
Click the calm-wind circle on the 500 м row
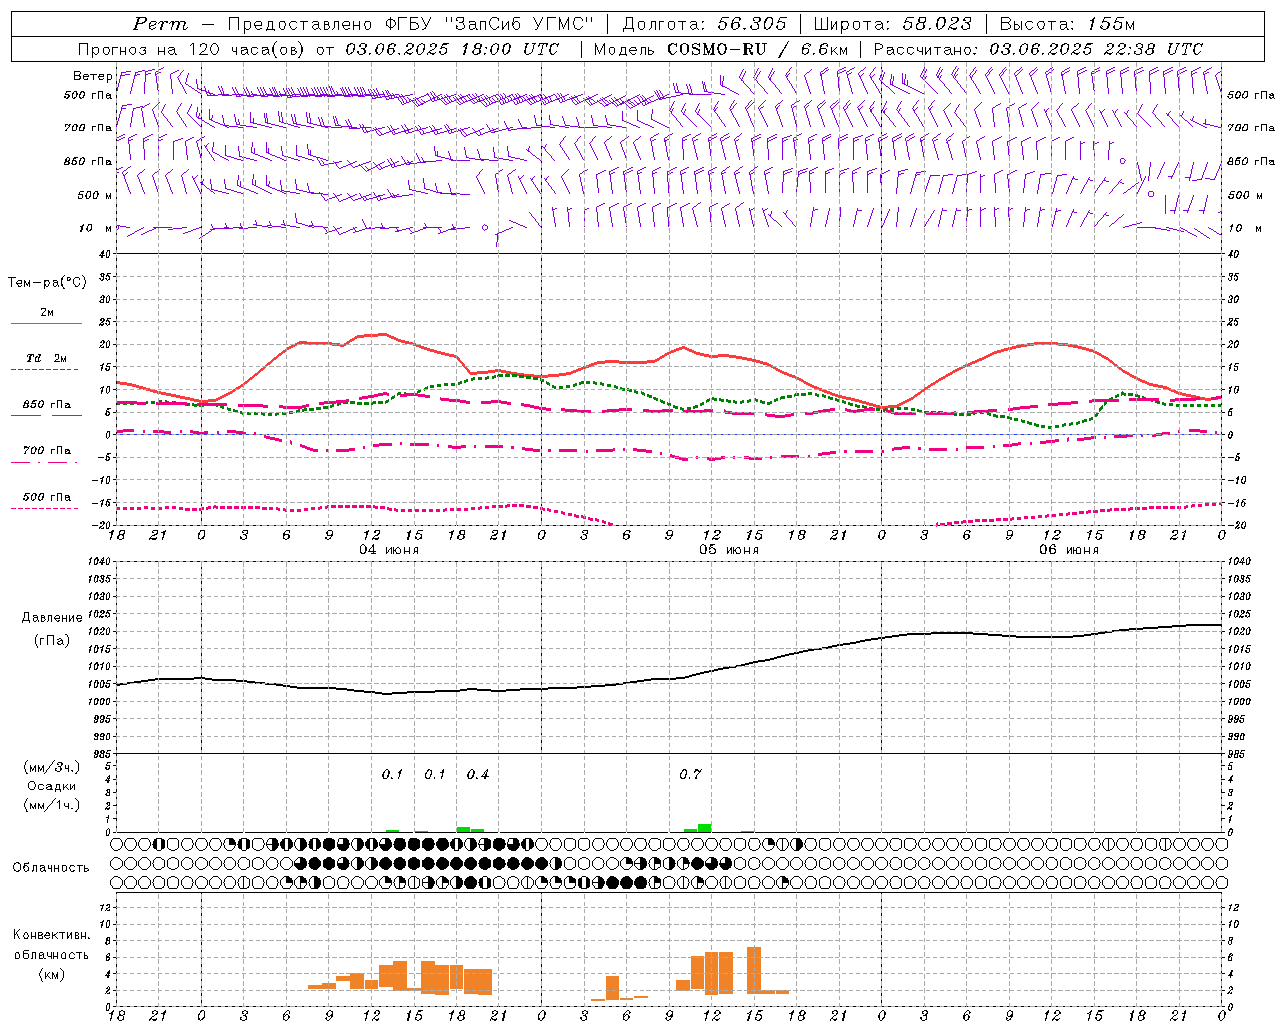1150,194
